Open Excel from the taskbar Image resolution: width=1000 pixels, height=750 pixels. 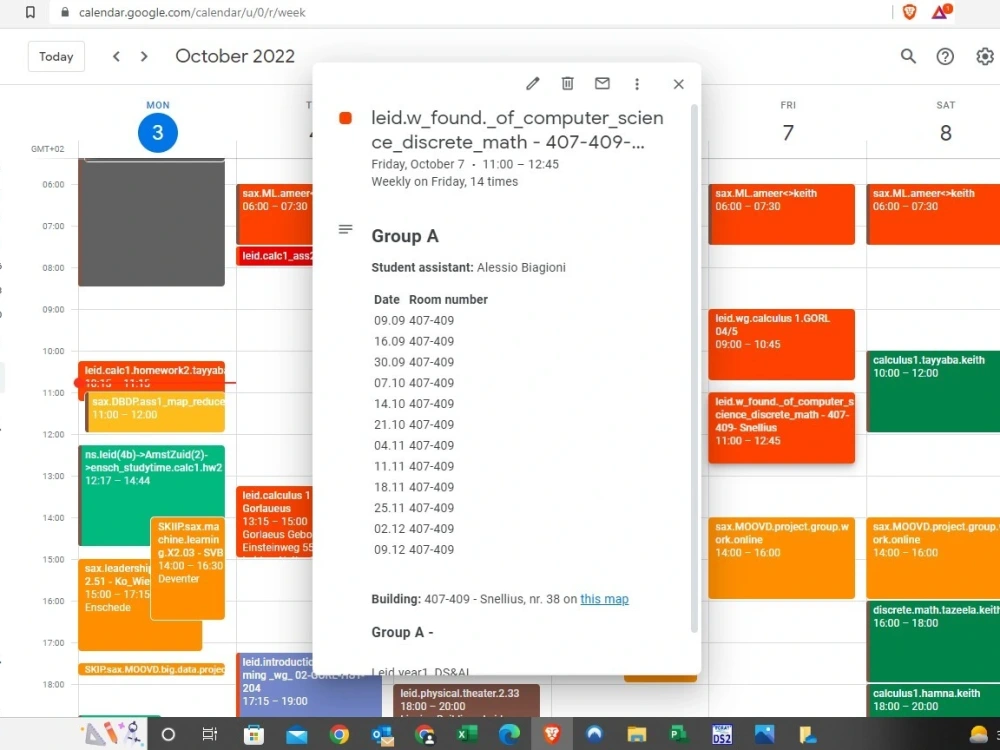467,735
